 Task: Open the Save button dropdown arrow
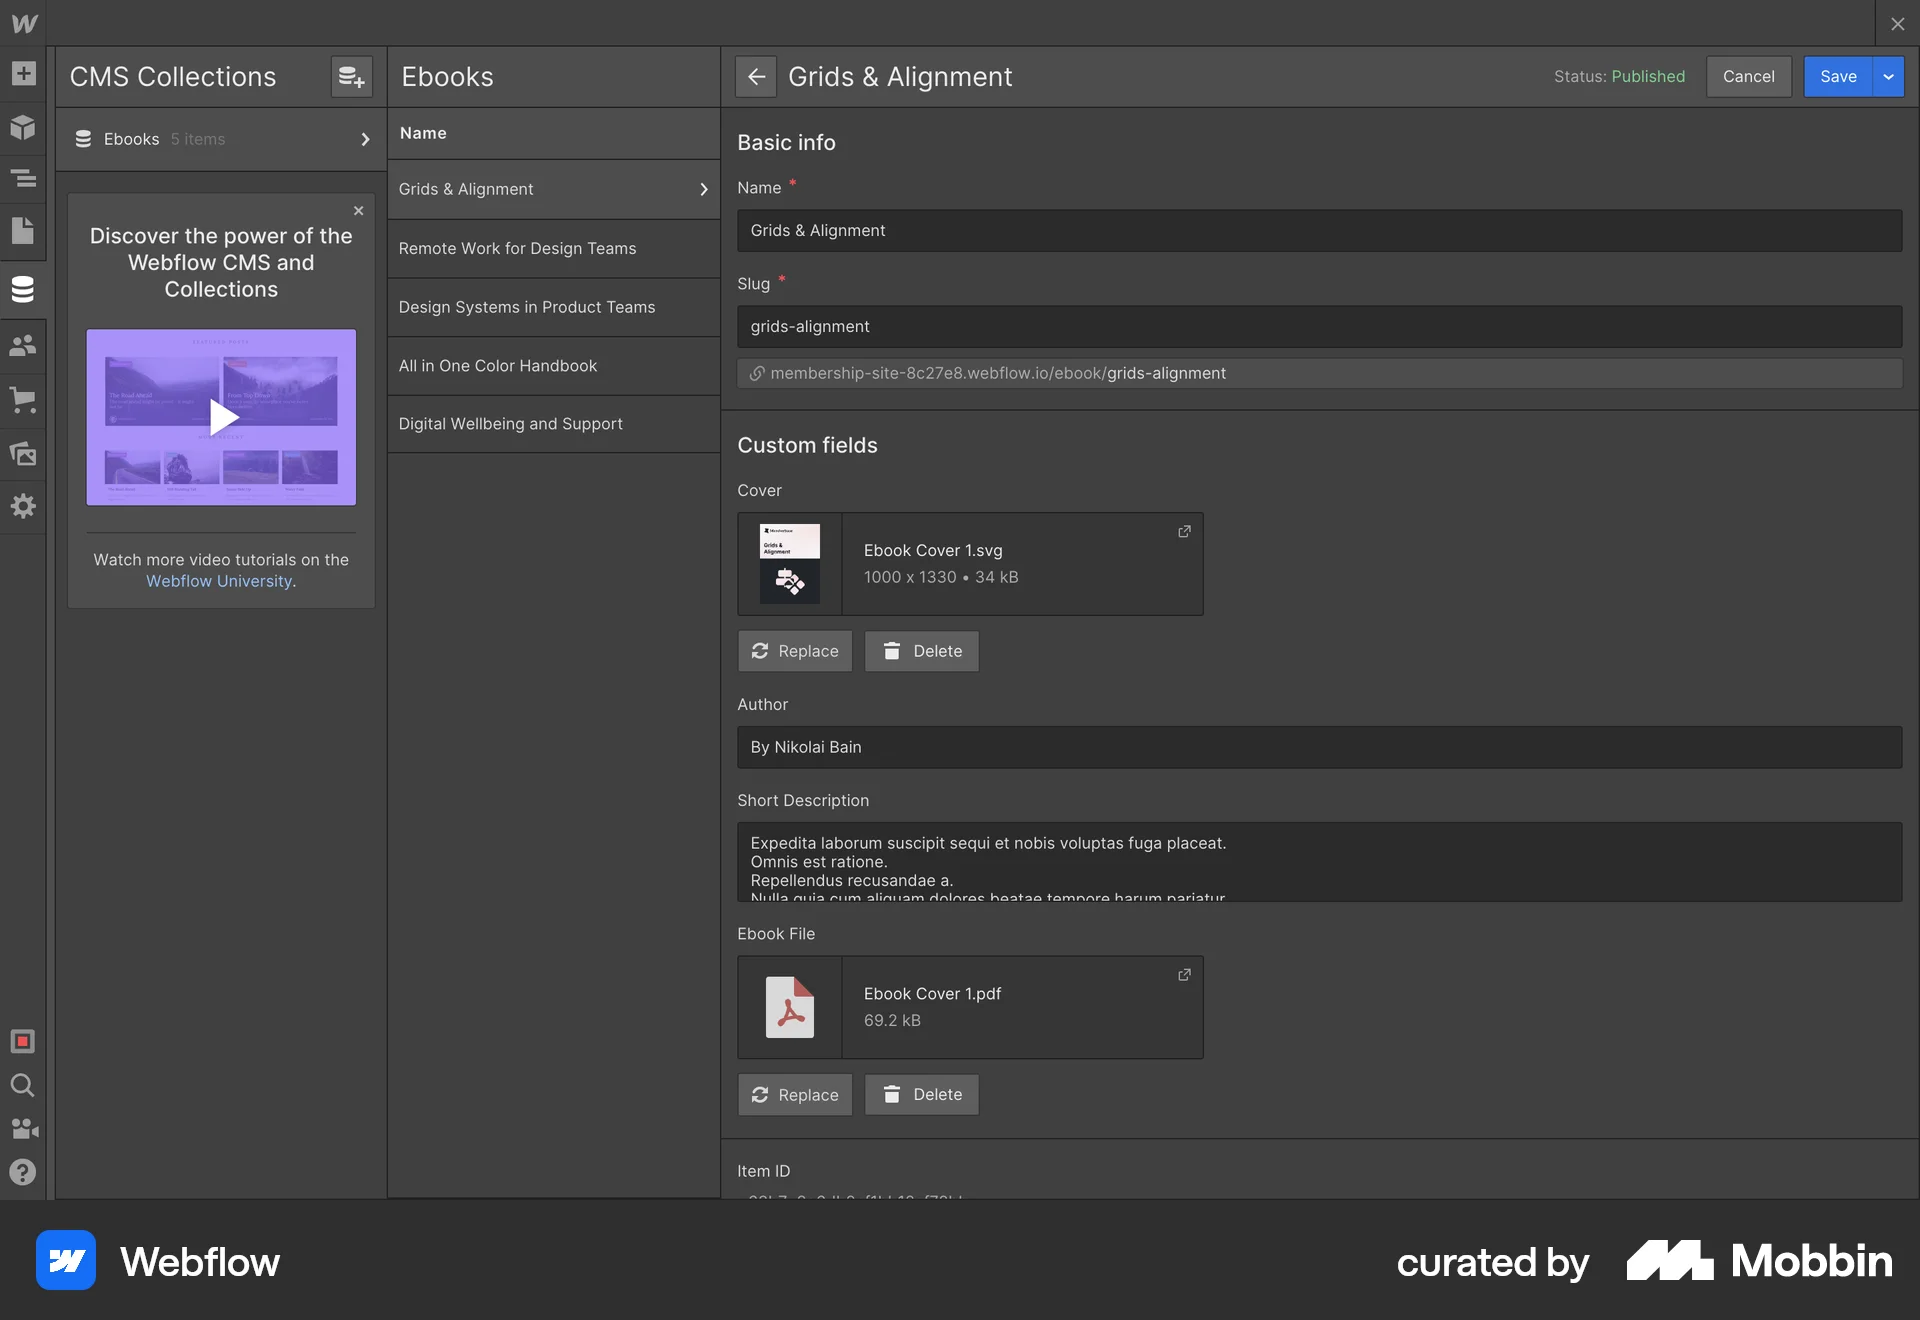click(1889, 76)
